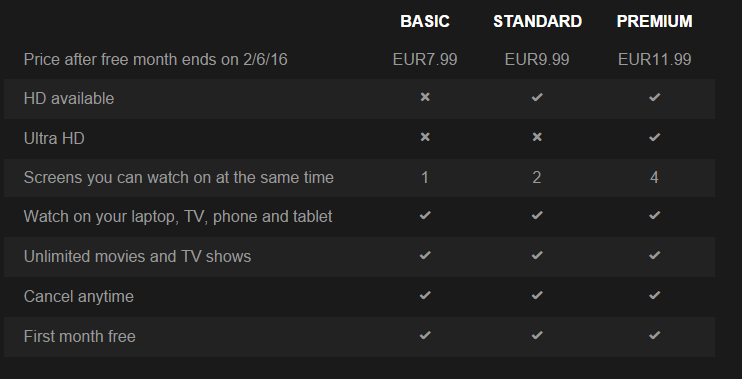Click the checkmark for Premium HD available
Screen dimensions: 742x379
654,97
